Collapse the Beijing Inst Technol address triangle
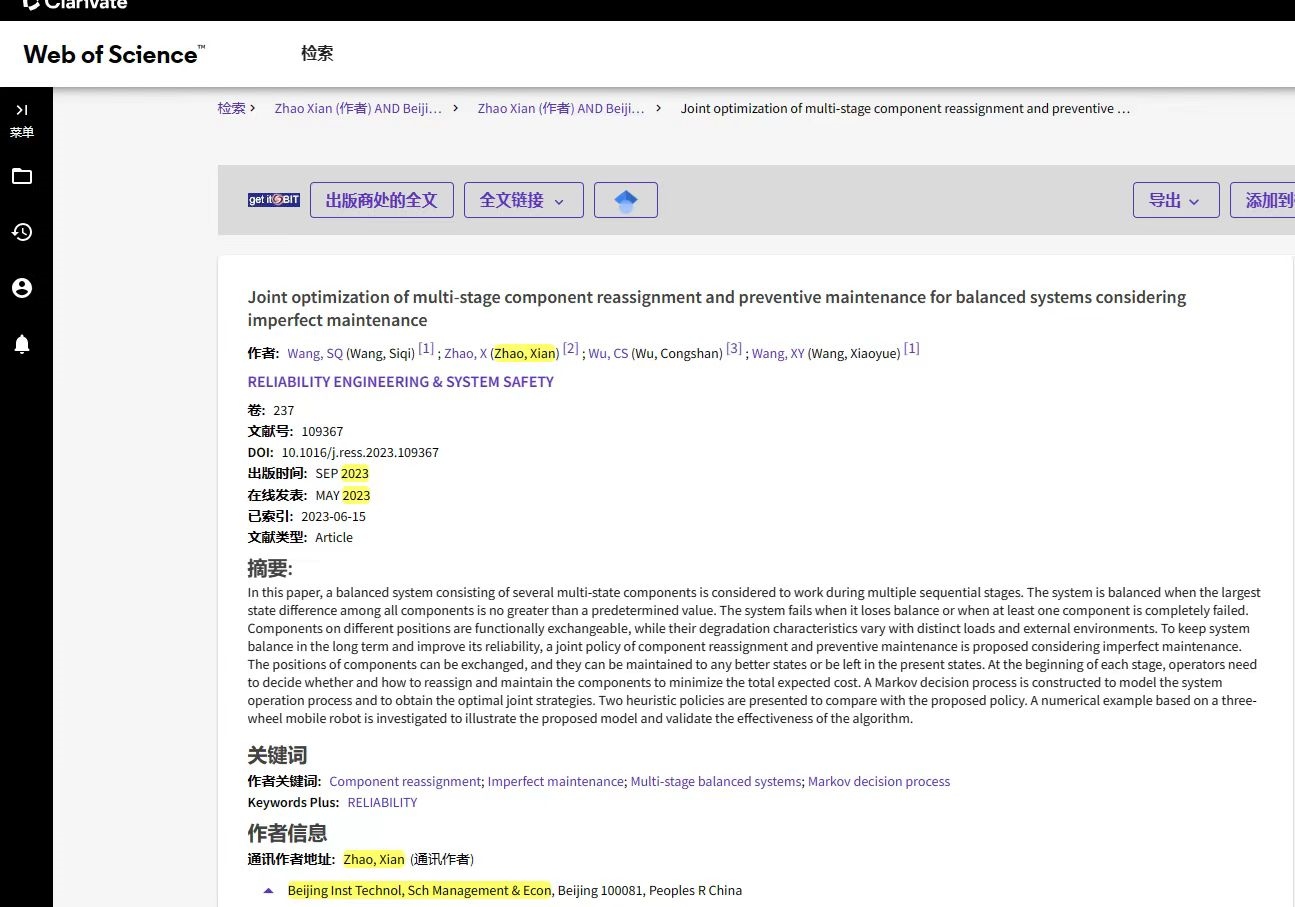Viewport: 1295px width, 907px height. (268, 890)
